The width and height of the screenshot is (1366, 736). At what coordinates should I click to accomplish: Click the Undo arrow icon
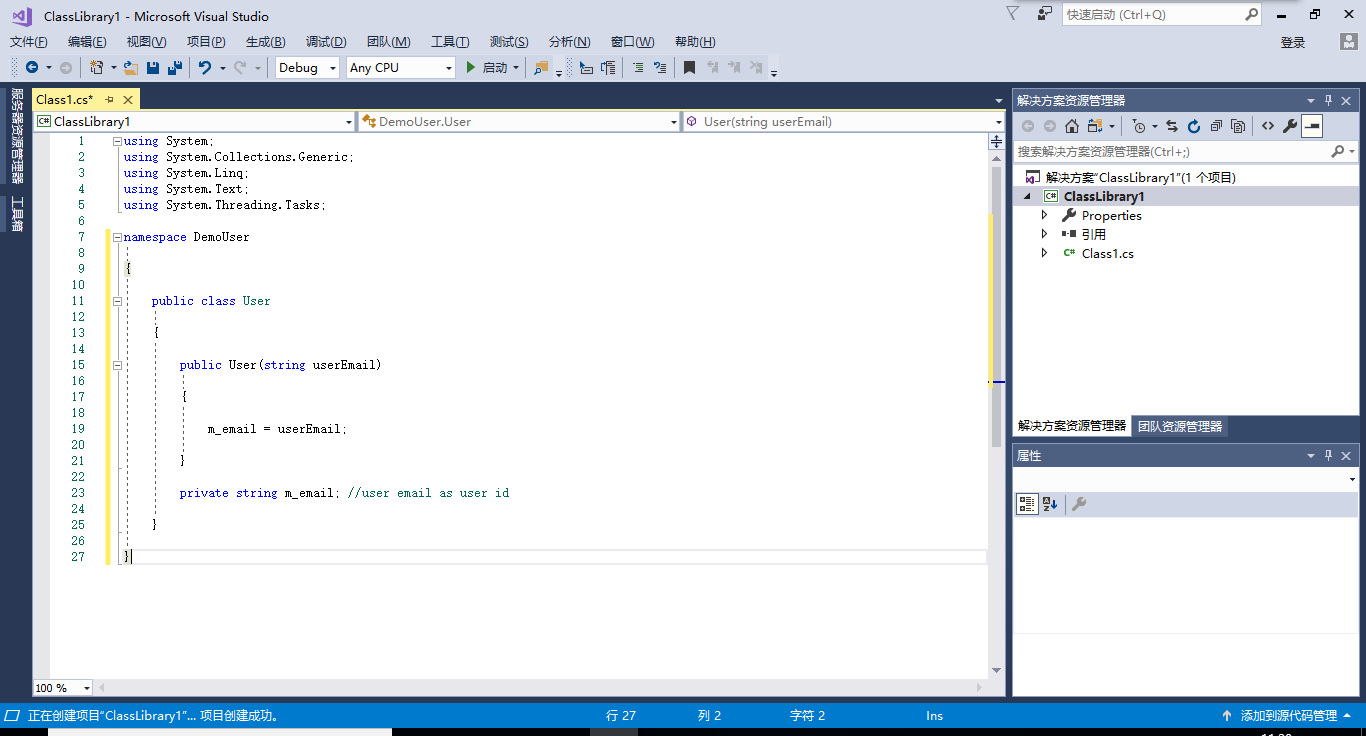point(204,68)
